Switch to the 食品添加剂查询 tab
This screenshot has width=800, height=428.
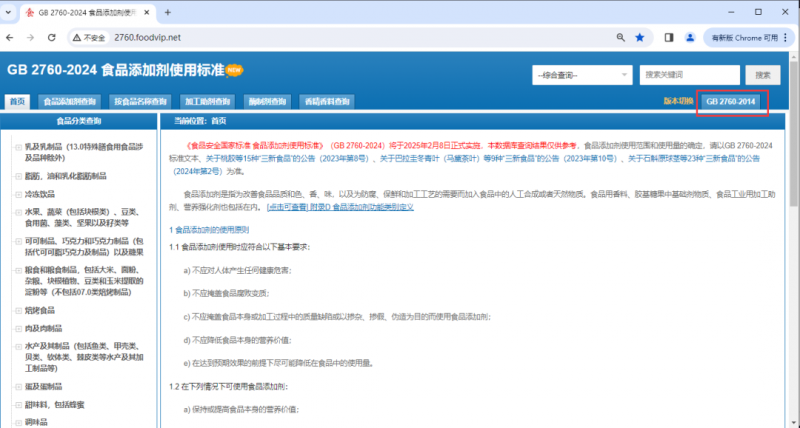click(x=69, y=102)
